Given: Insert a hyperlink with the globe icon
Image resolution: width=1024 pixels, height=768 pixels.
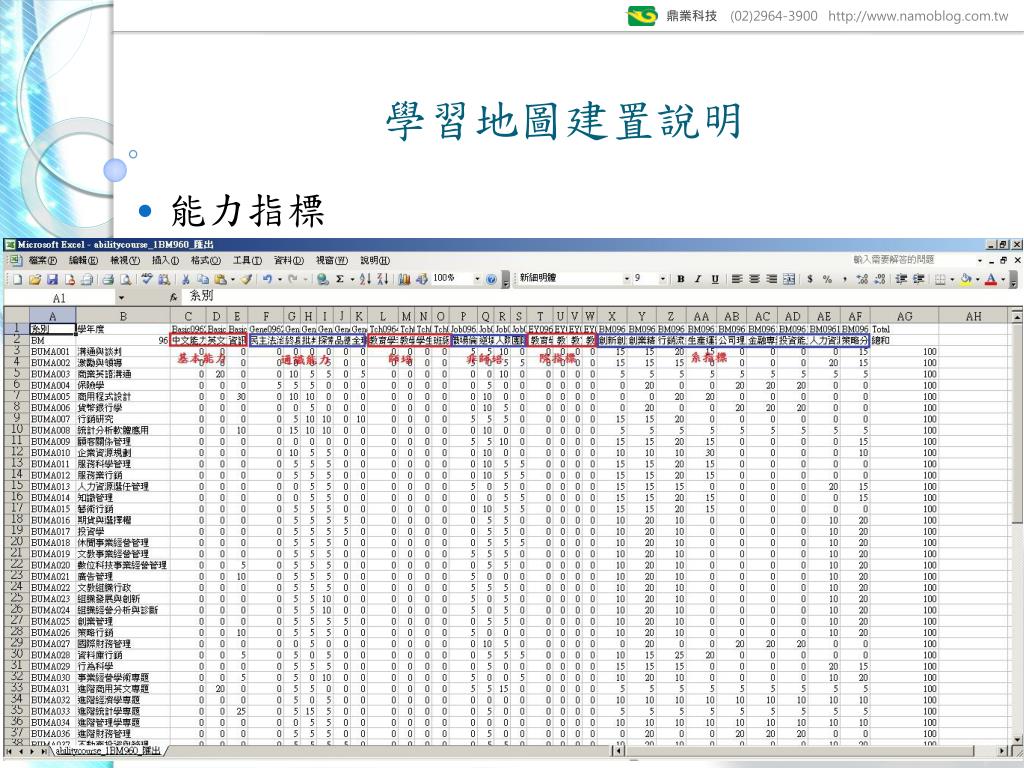Looking at the screenshot, I should click(x=323, y=280).
